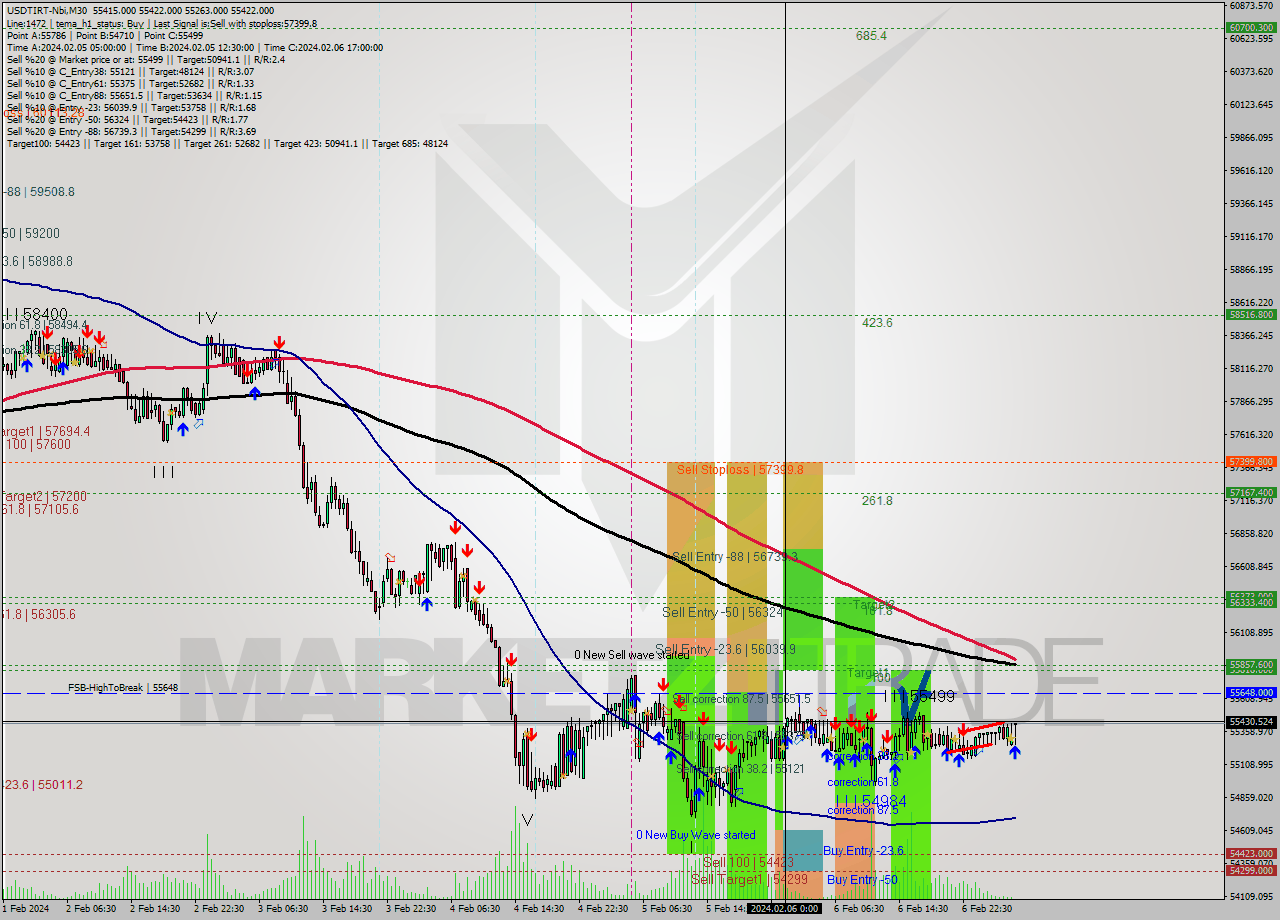The height and width of the screenshot is (920, 1280).
Task: Click the 'FSB-HighToBreak | 55648' label
Action: [123, 688]
